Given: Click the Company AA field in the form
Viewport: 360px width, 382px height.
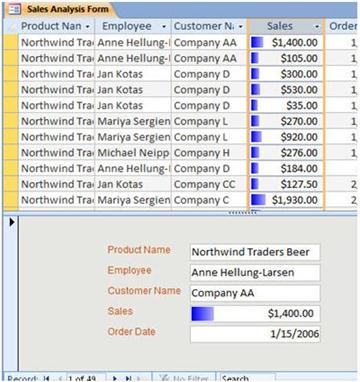Looking at the screenshot, I should pyautogui.click(x=255, y=293).
